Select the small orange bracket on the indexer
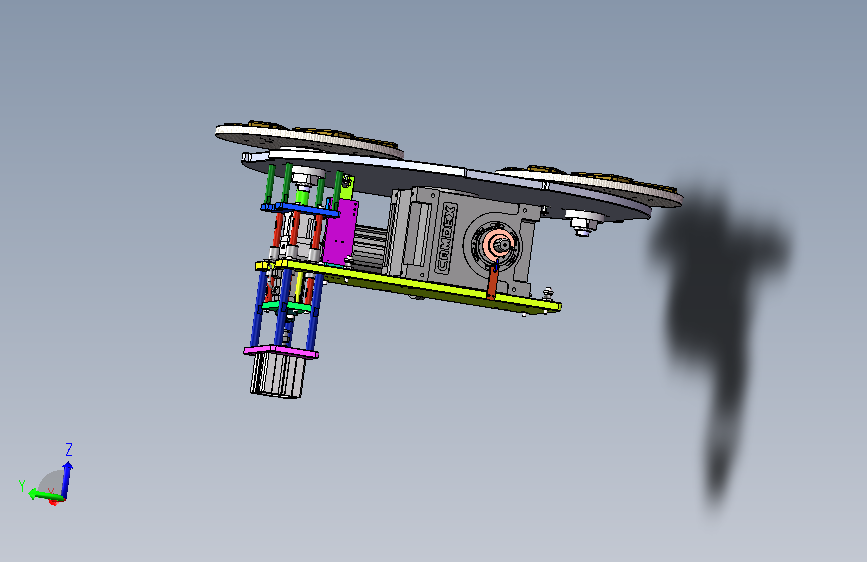The height and width of the screenshot is (562, 867). click(492, 281)
